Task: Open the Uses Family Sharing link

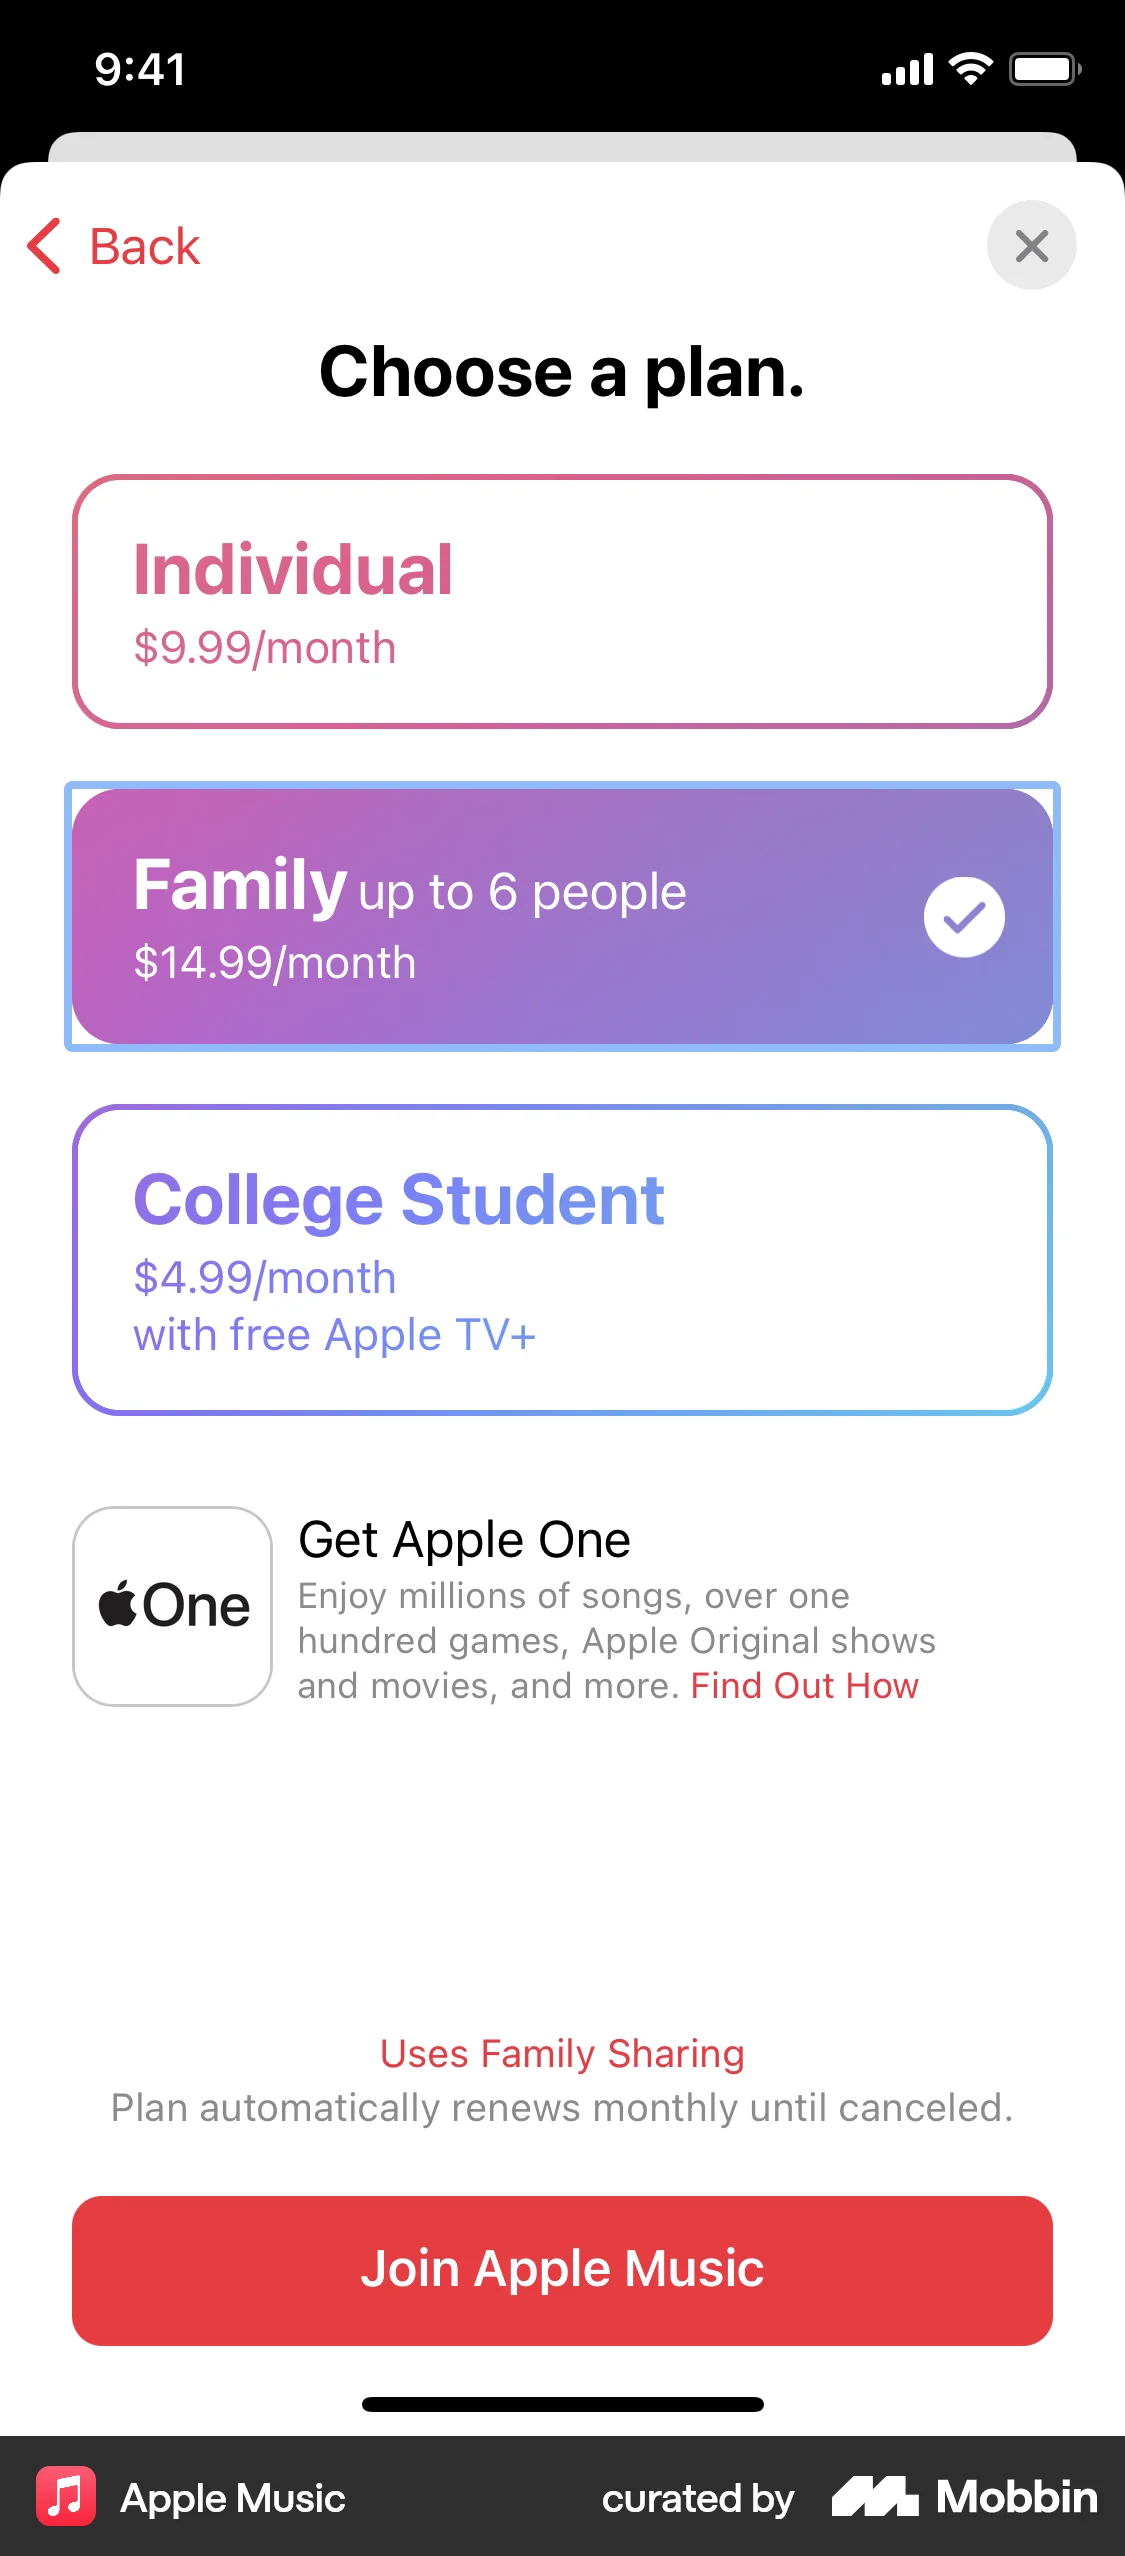Action: (562, 2054)
